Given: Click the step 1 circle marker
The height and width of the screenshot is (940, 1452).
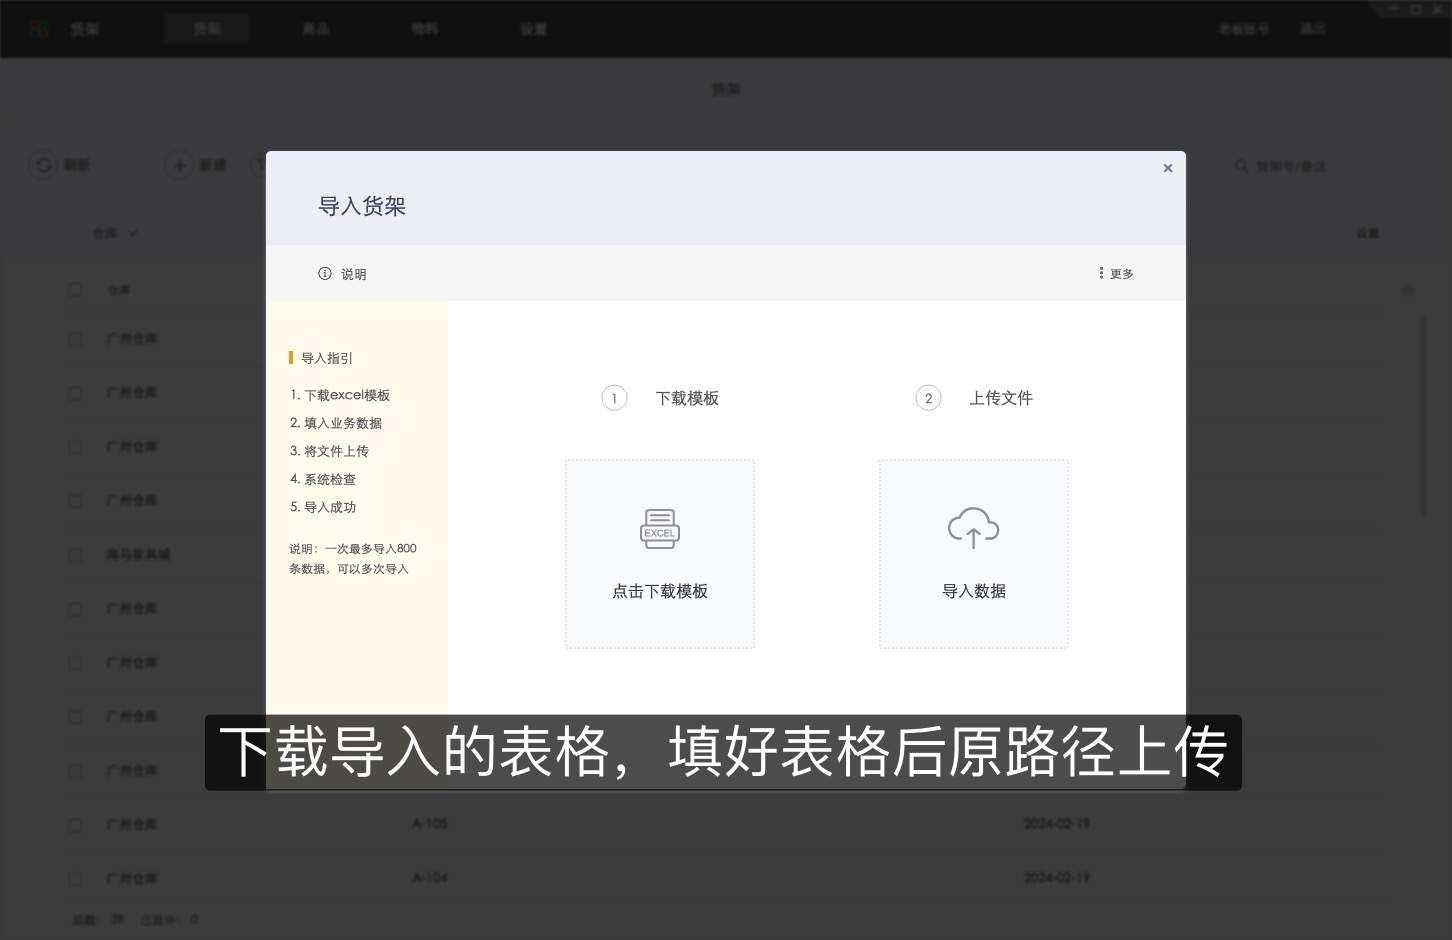Looking at the screenshot, I should click(614, 398).
